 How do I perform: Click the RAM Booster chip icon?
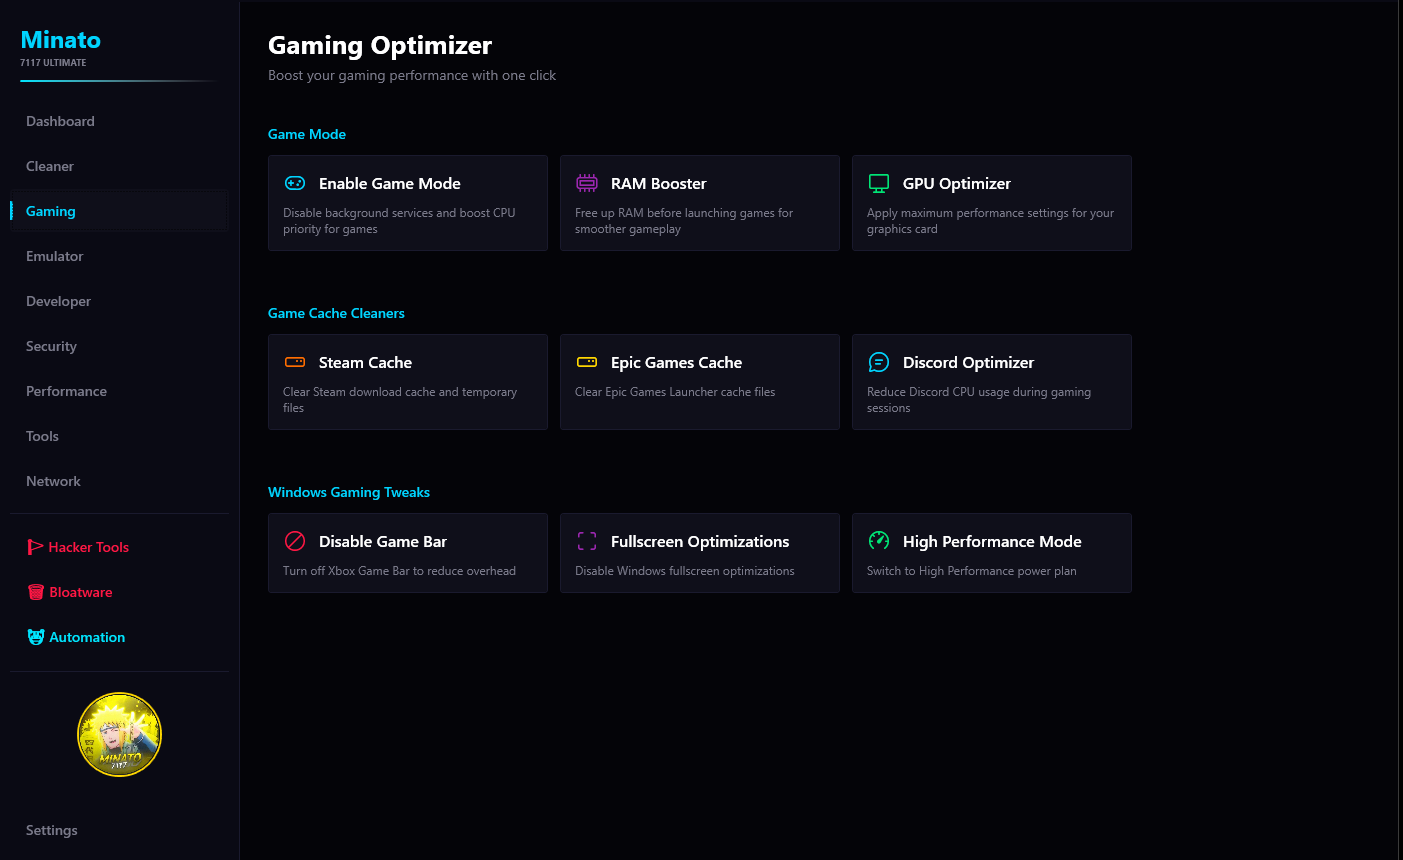(587, 183)
